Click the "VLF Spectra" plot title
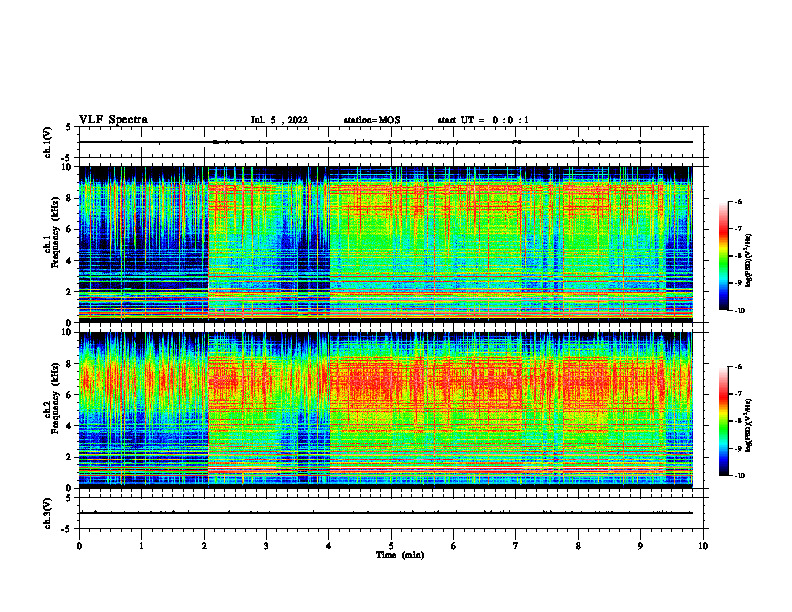 (x=113, y=120)
